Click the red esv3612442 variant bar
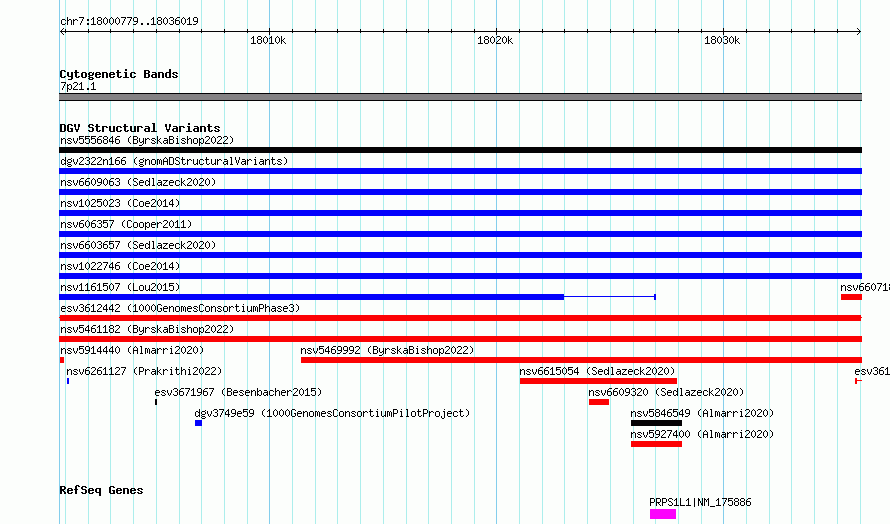The height and width of the screenshot is (524, 890). click(460, 318)
